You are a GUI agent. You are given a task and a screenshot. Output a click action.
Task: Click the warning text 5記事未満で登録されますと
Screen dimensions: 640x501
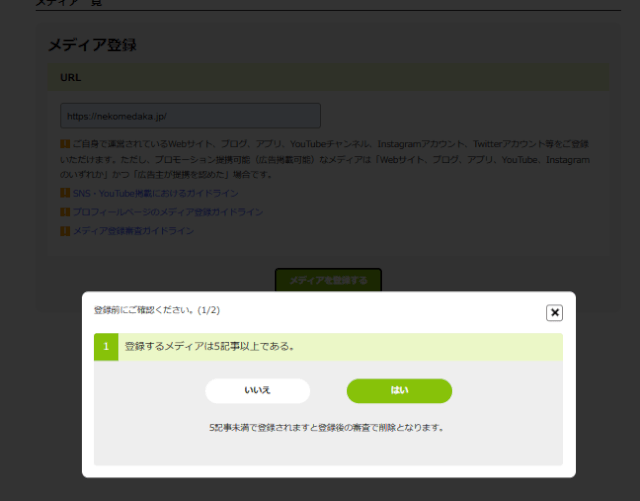point(326,427)
